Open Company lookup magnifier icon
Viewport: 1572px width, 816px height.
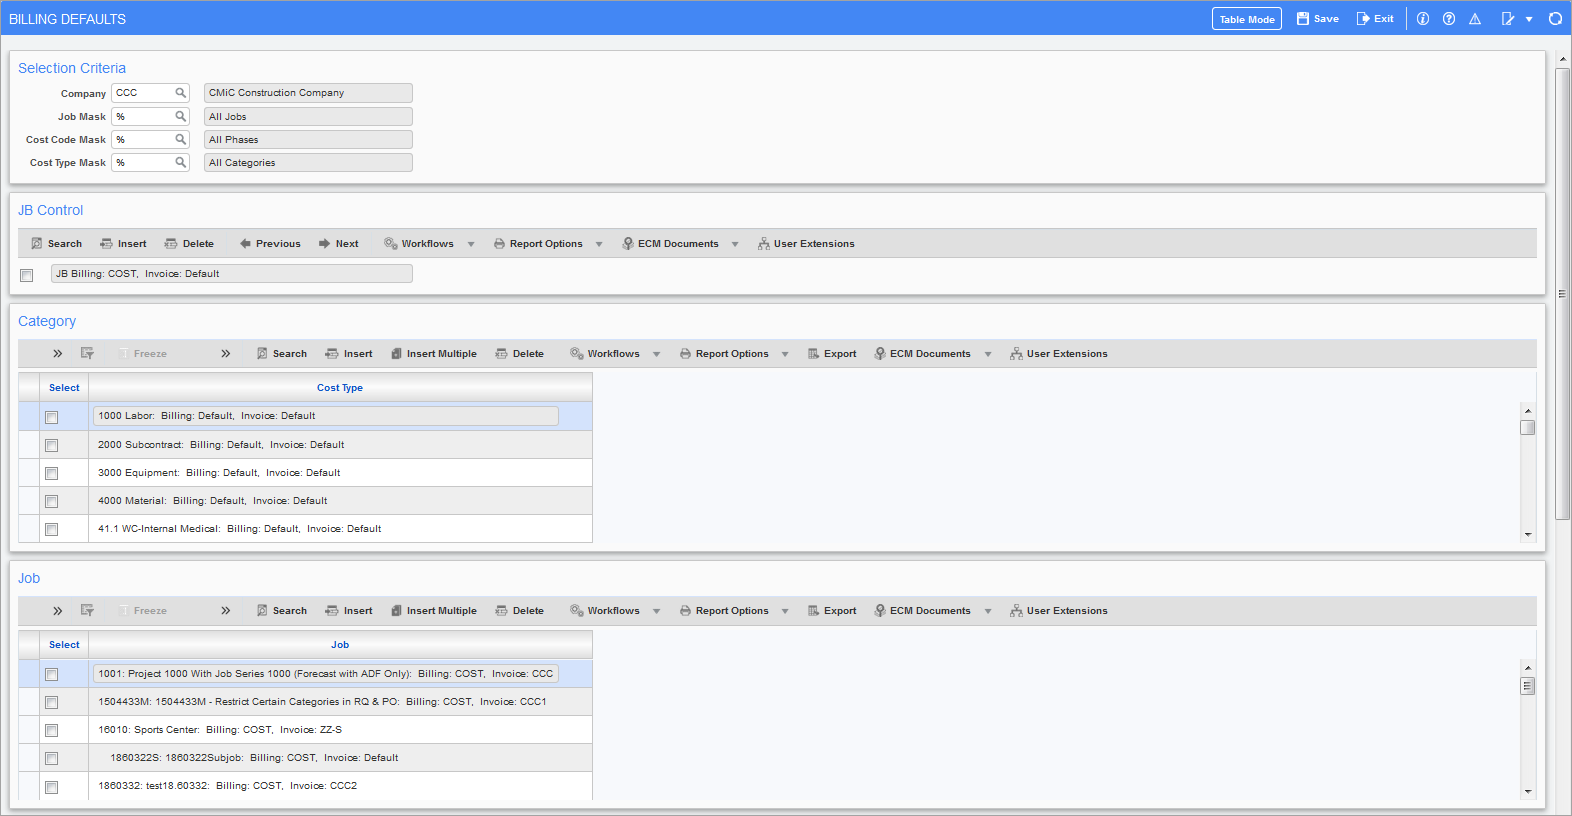point(181,93)
